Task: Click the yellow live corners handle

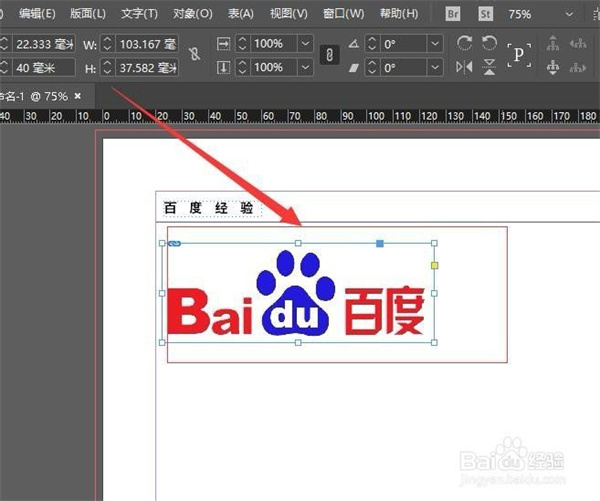Action: point(434,265)
